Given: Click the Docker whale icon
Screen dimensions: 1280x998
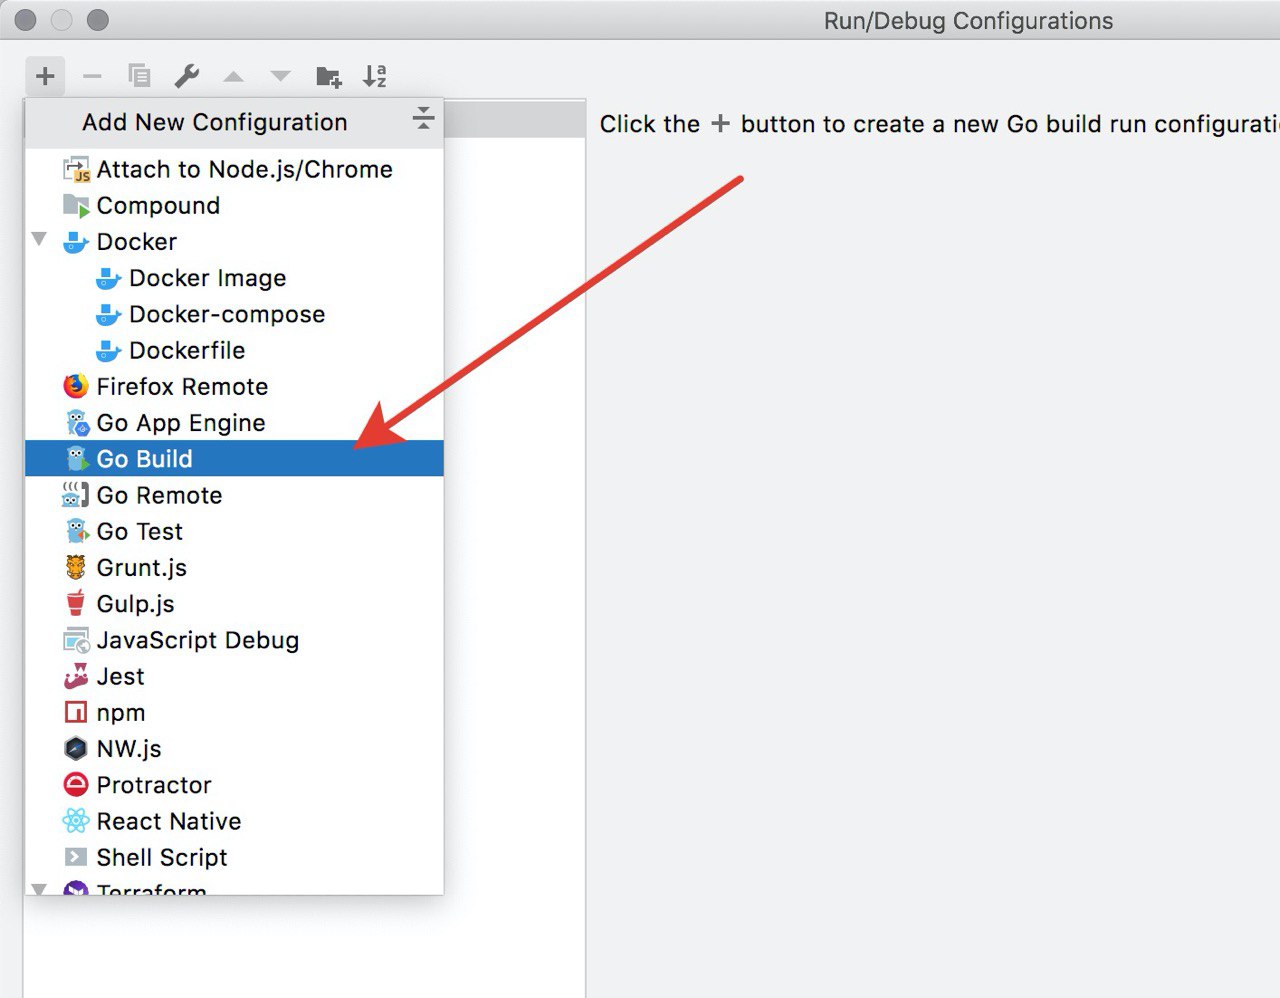Looking at the screenshot, I should click(x=76, y=241).
